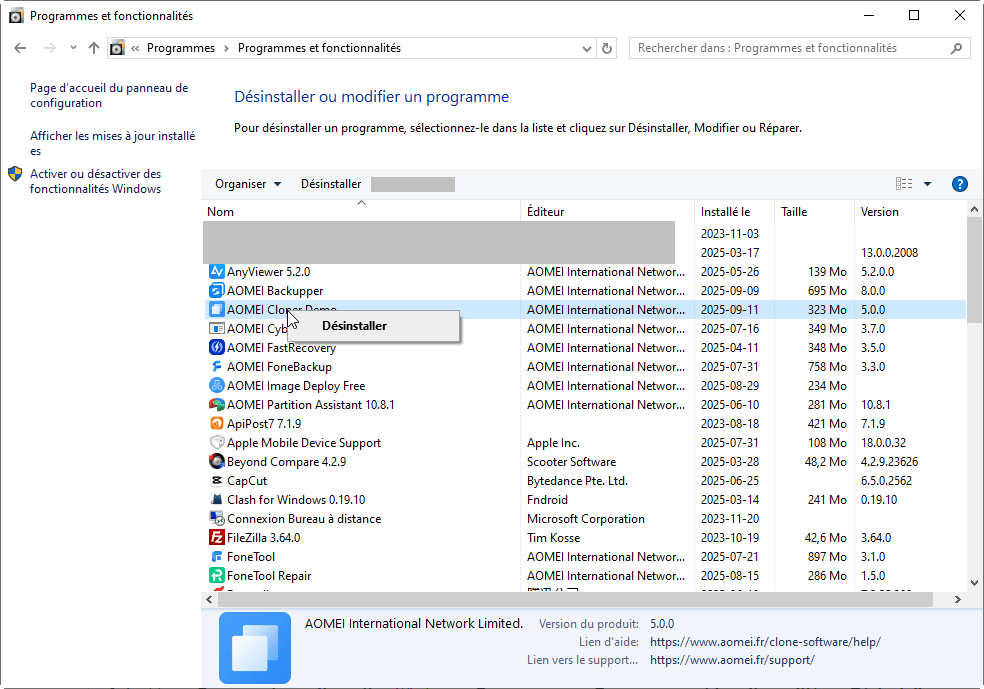Viewport: 984px width, 689px height.
Task: Click the AOMEI Cloner details pane thumbnail
Action: point(255,648)
